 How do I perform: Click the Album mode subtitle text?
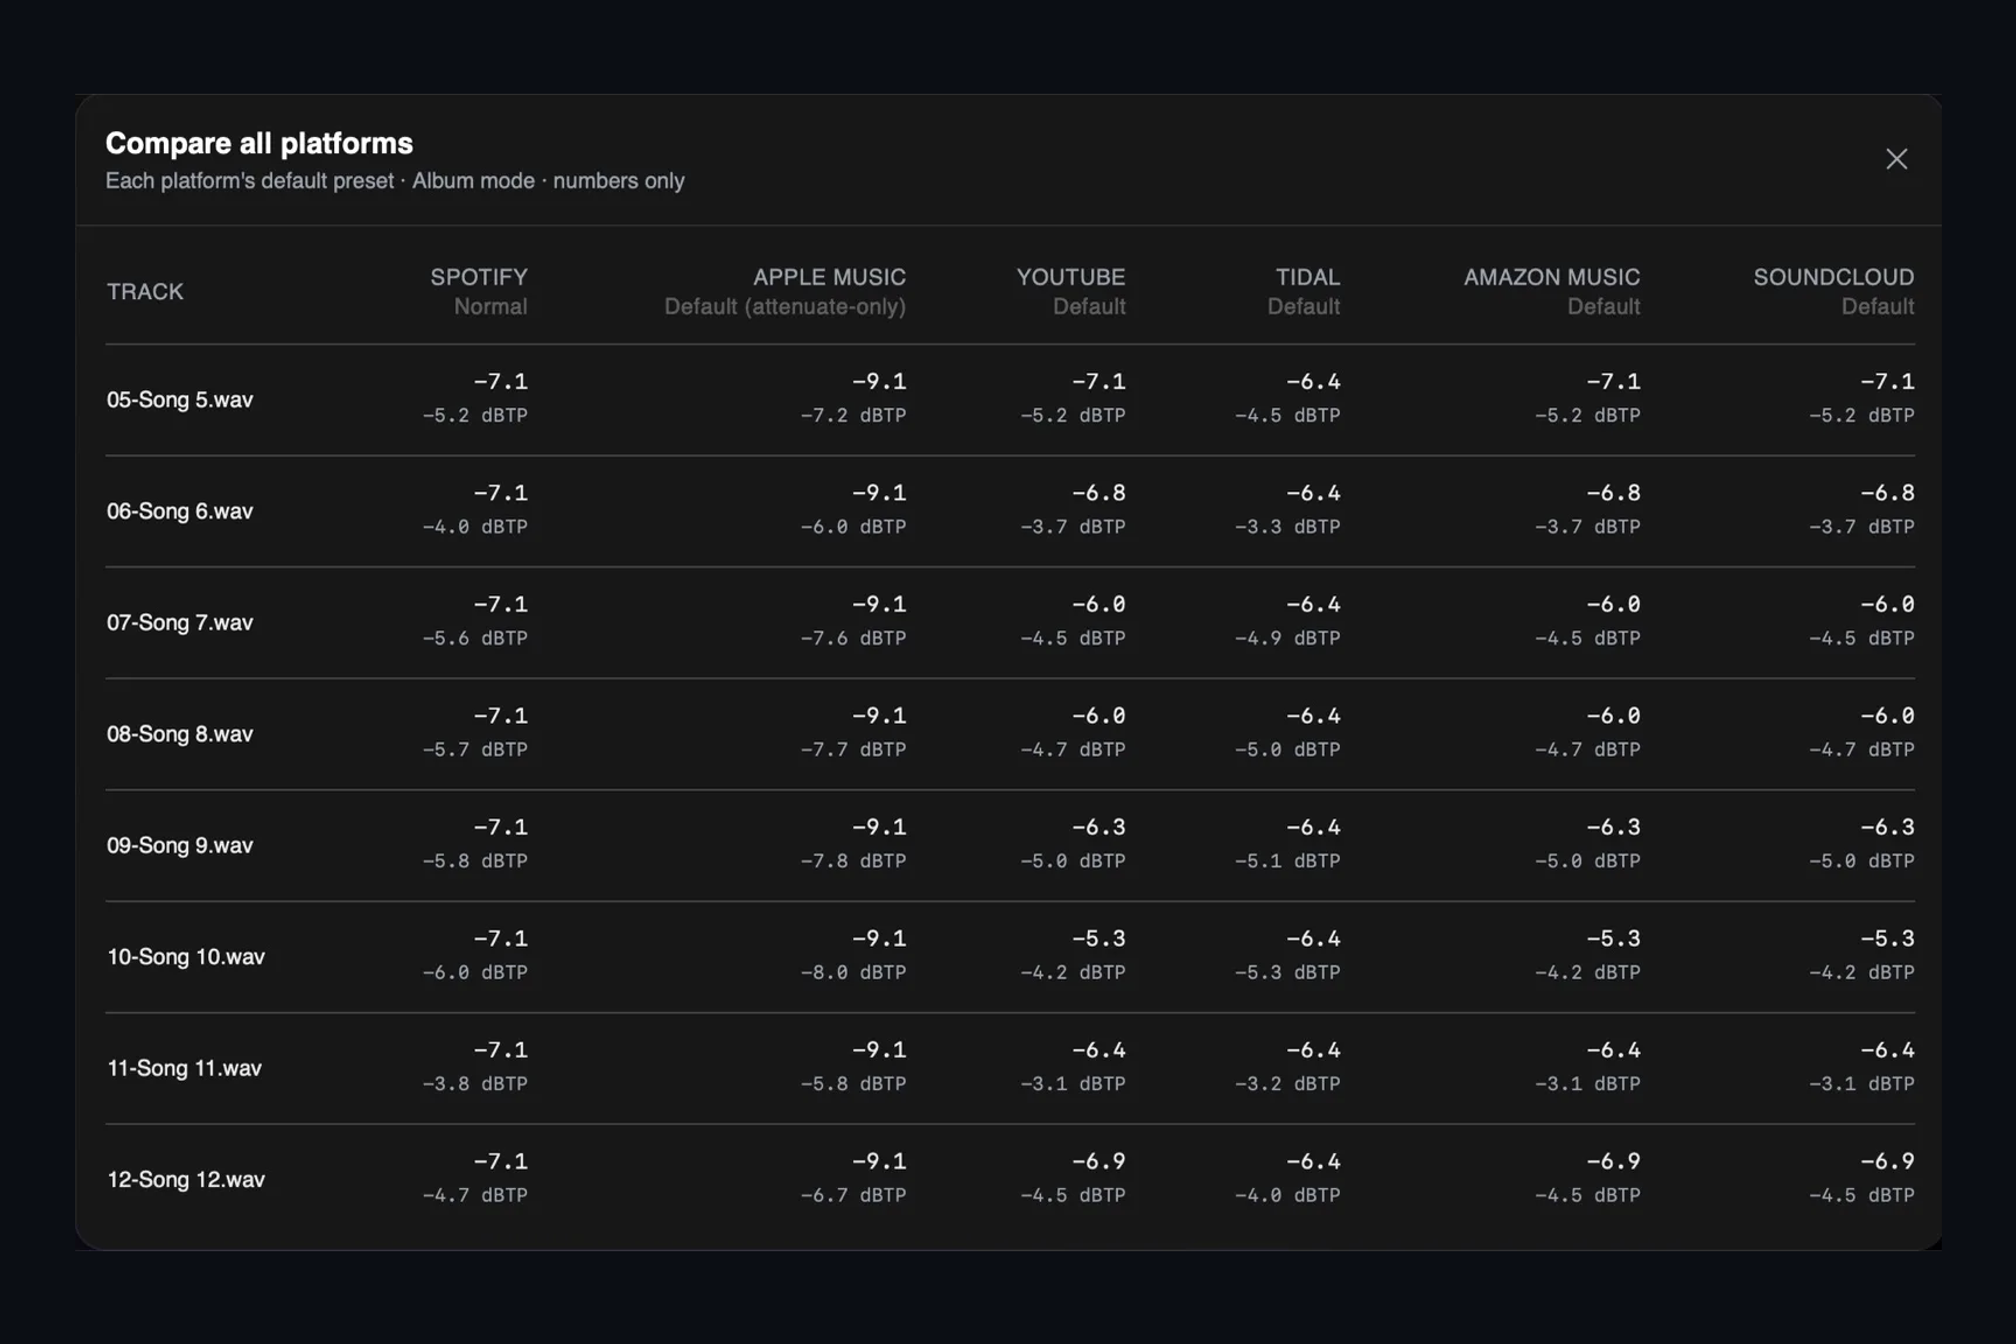pyautogui.click(x=473, y=181)
